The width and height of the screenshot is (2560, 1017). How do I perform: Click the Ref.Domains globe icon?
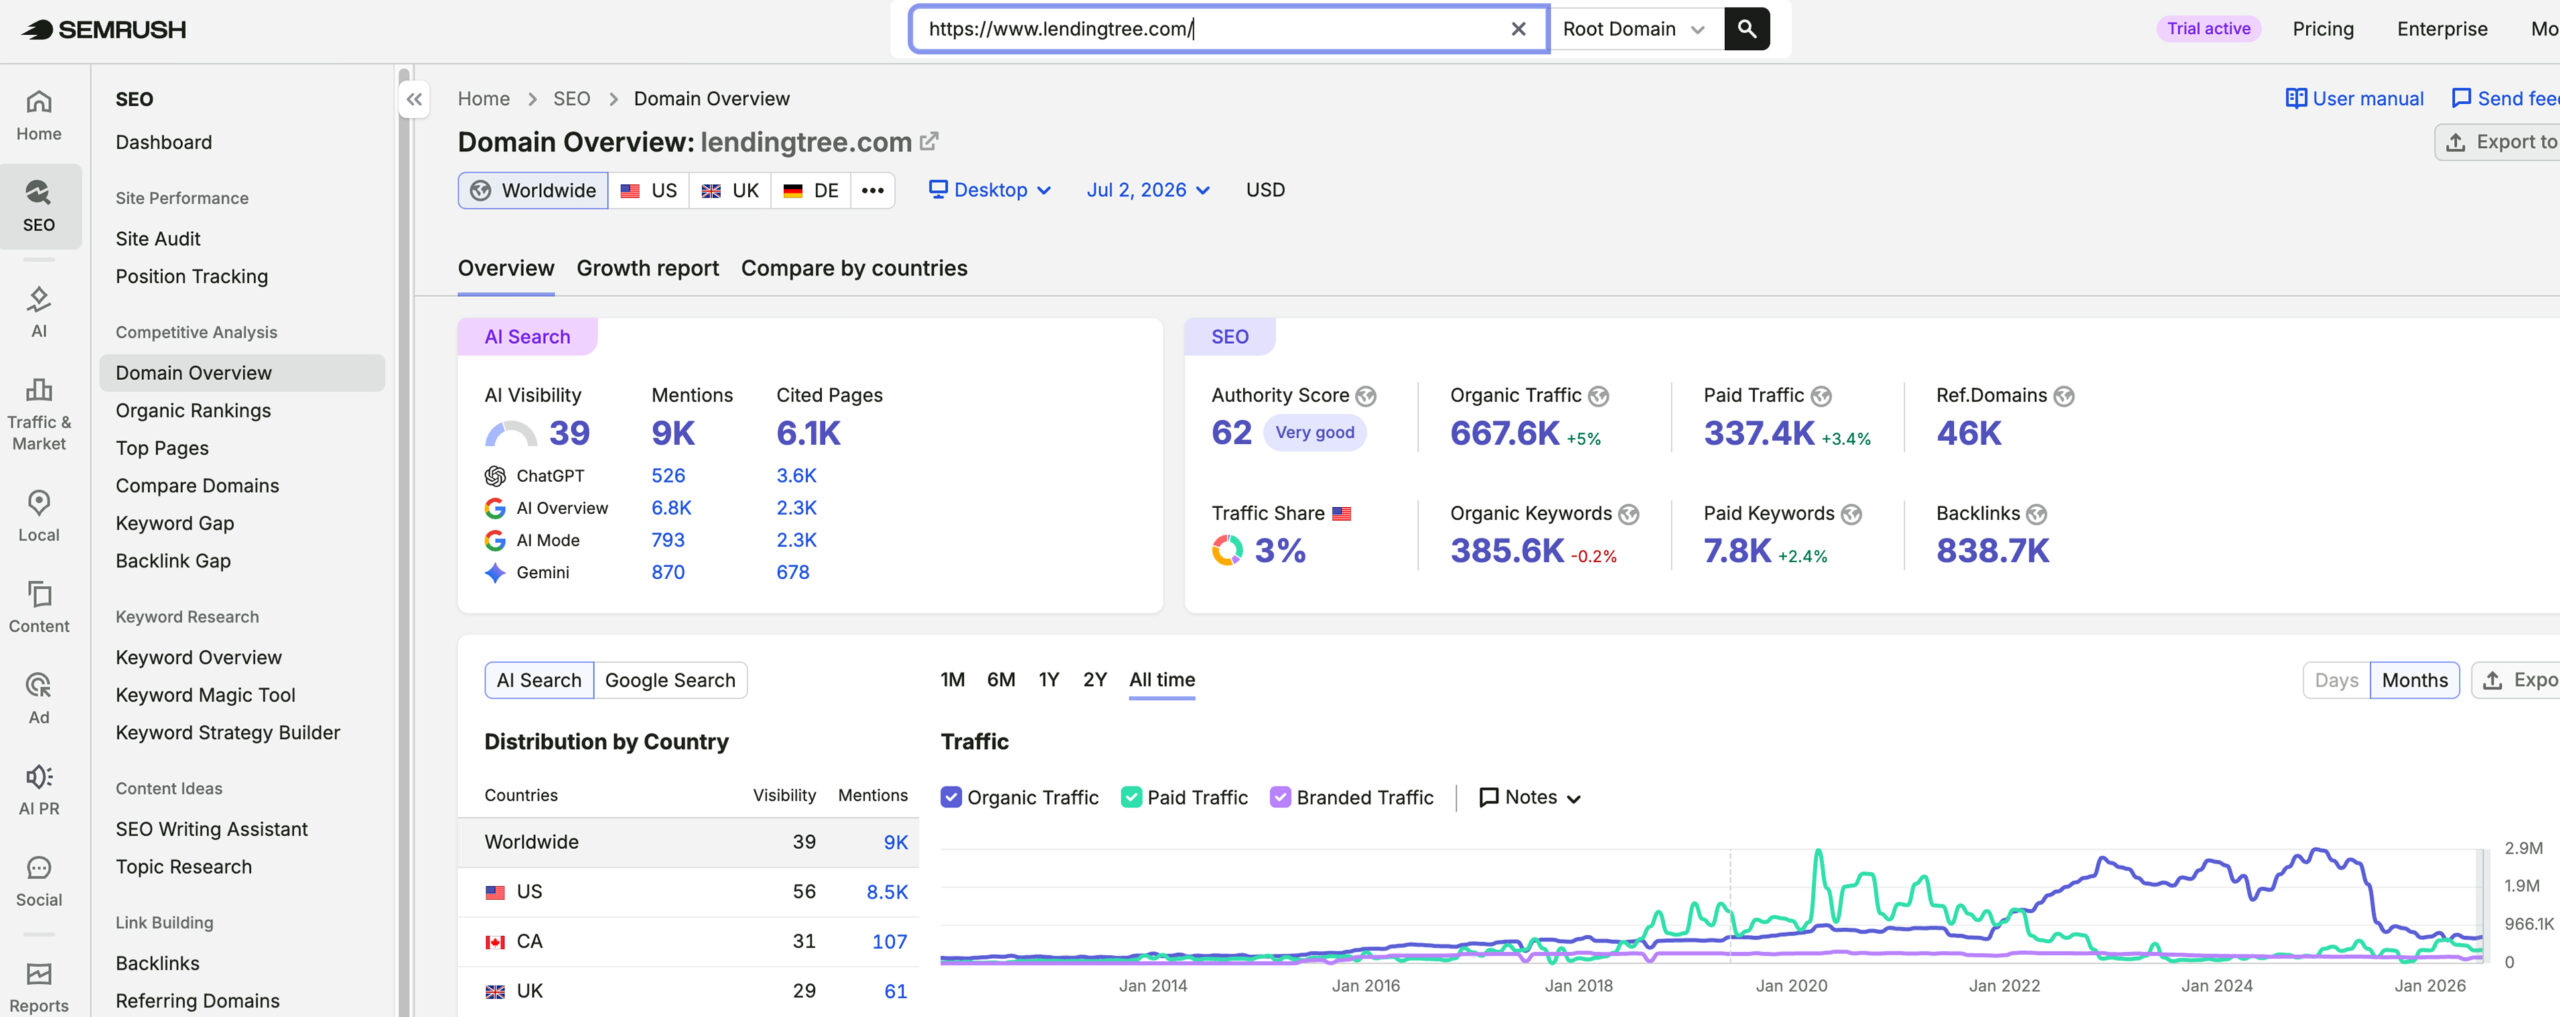[2064, 396]
